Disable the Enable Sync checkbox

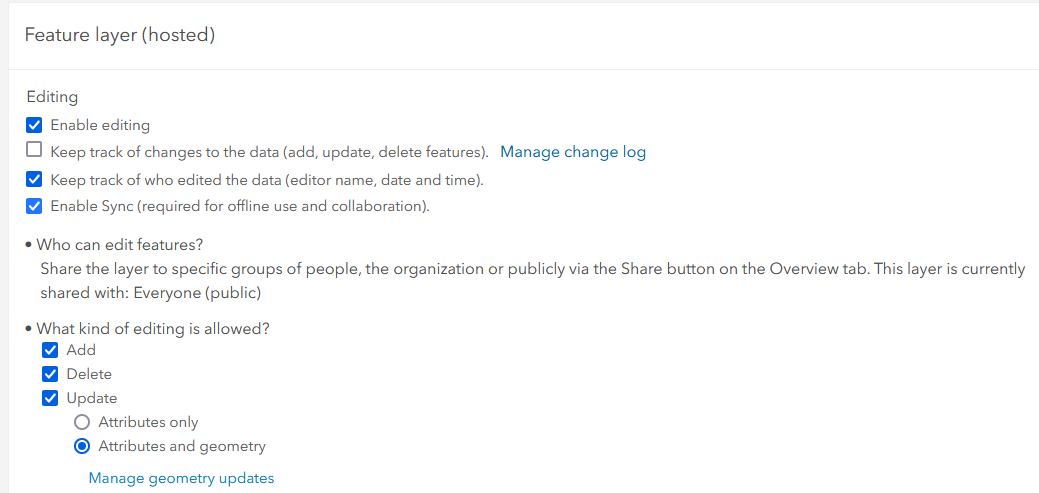[x=34, y=206]
